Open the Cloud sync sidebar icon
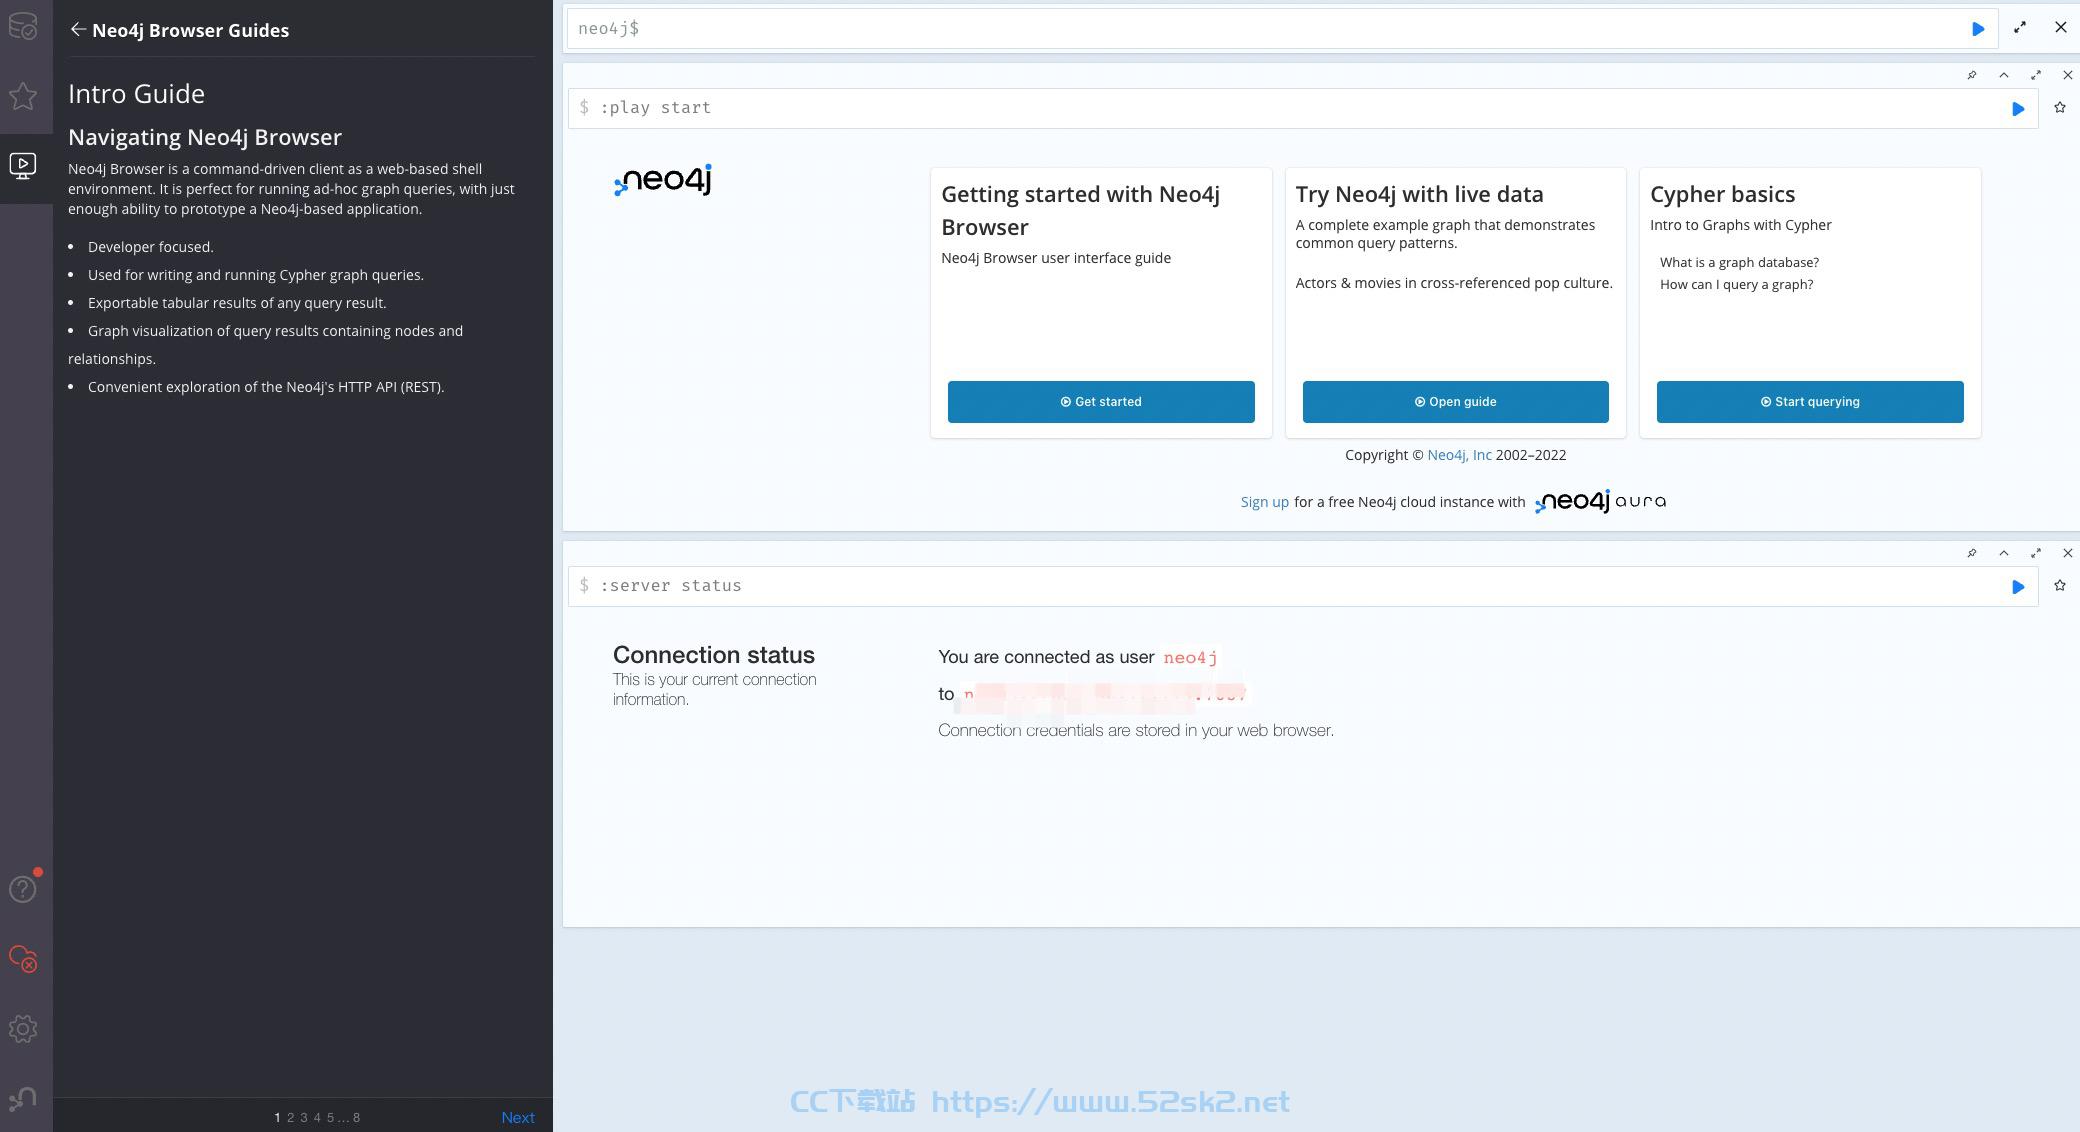The width and height of the screenshot is (2080, 1132). (23, 958)
